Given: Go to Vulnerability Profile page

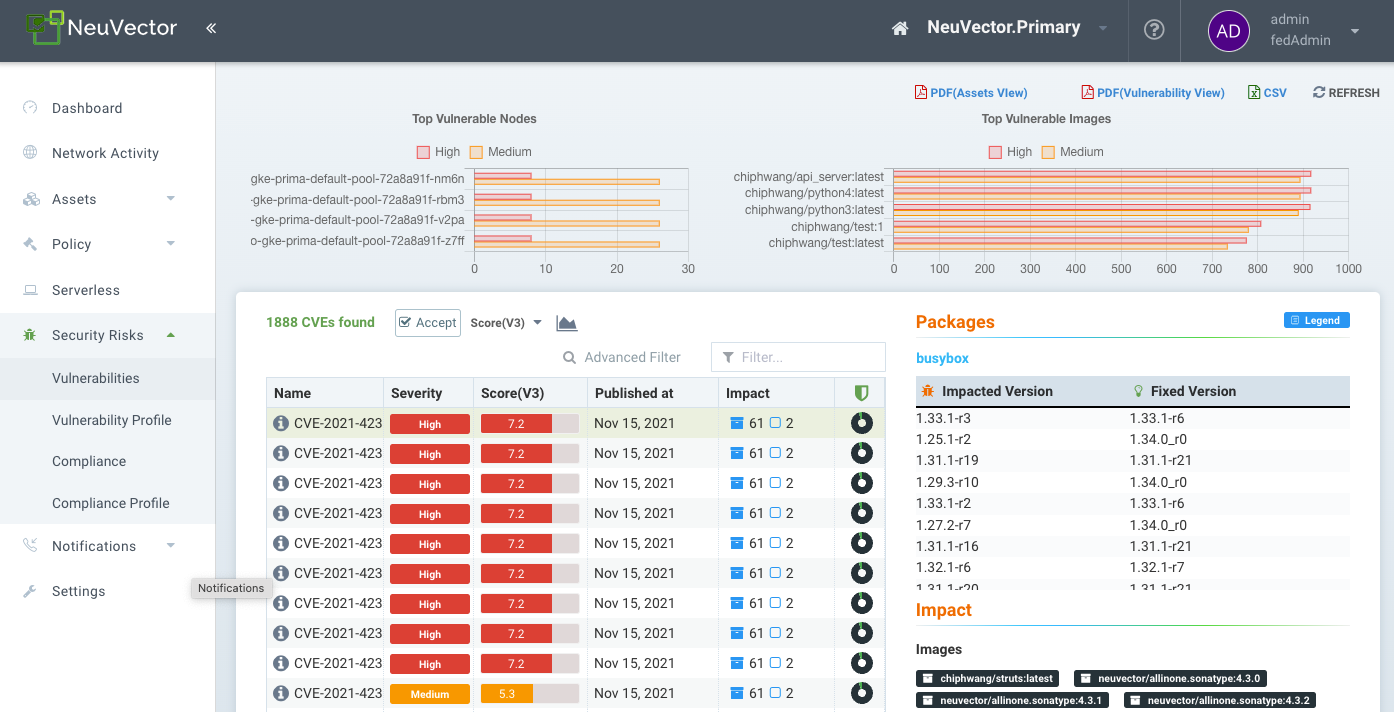Looking at the screenshot, I should click(111, 420).
